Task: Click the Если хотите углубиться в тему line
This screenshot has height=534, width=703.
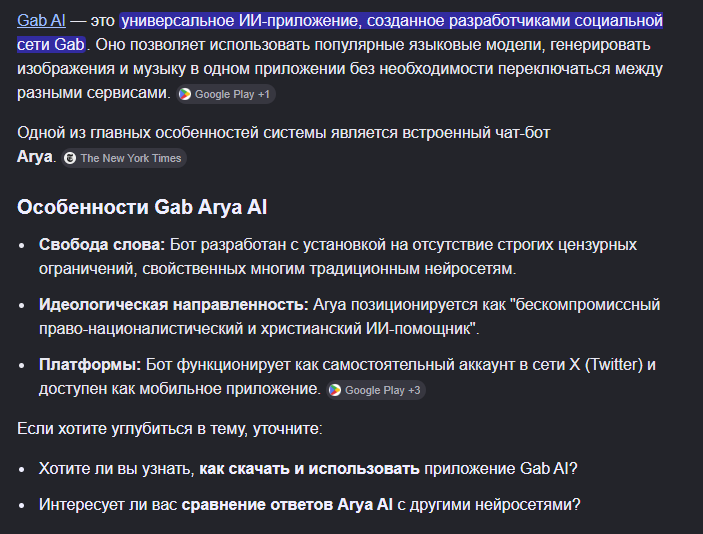Action: coord(169,429)
